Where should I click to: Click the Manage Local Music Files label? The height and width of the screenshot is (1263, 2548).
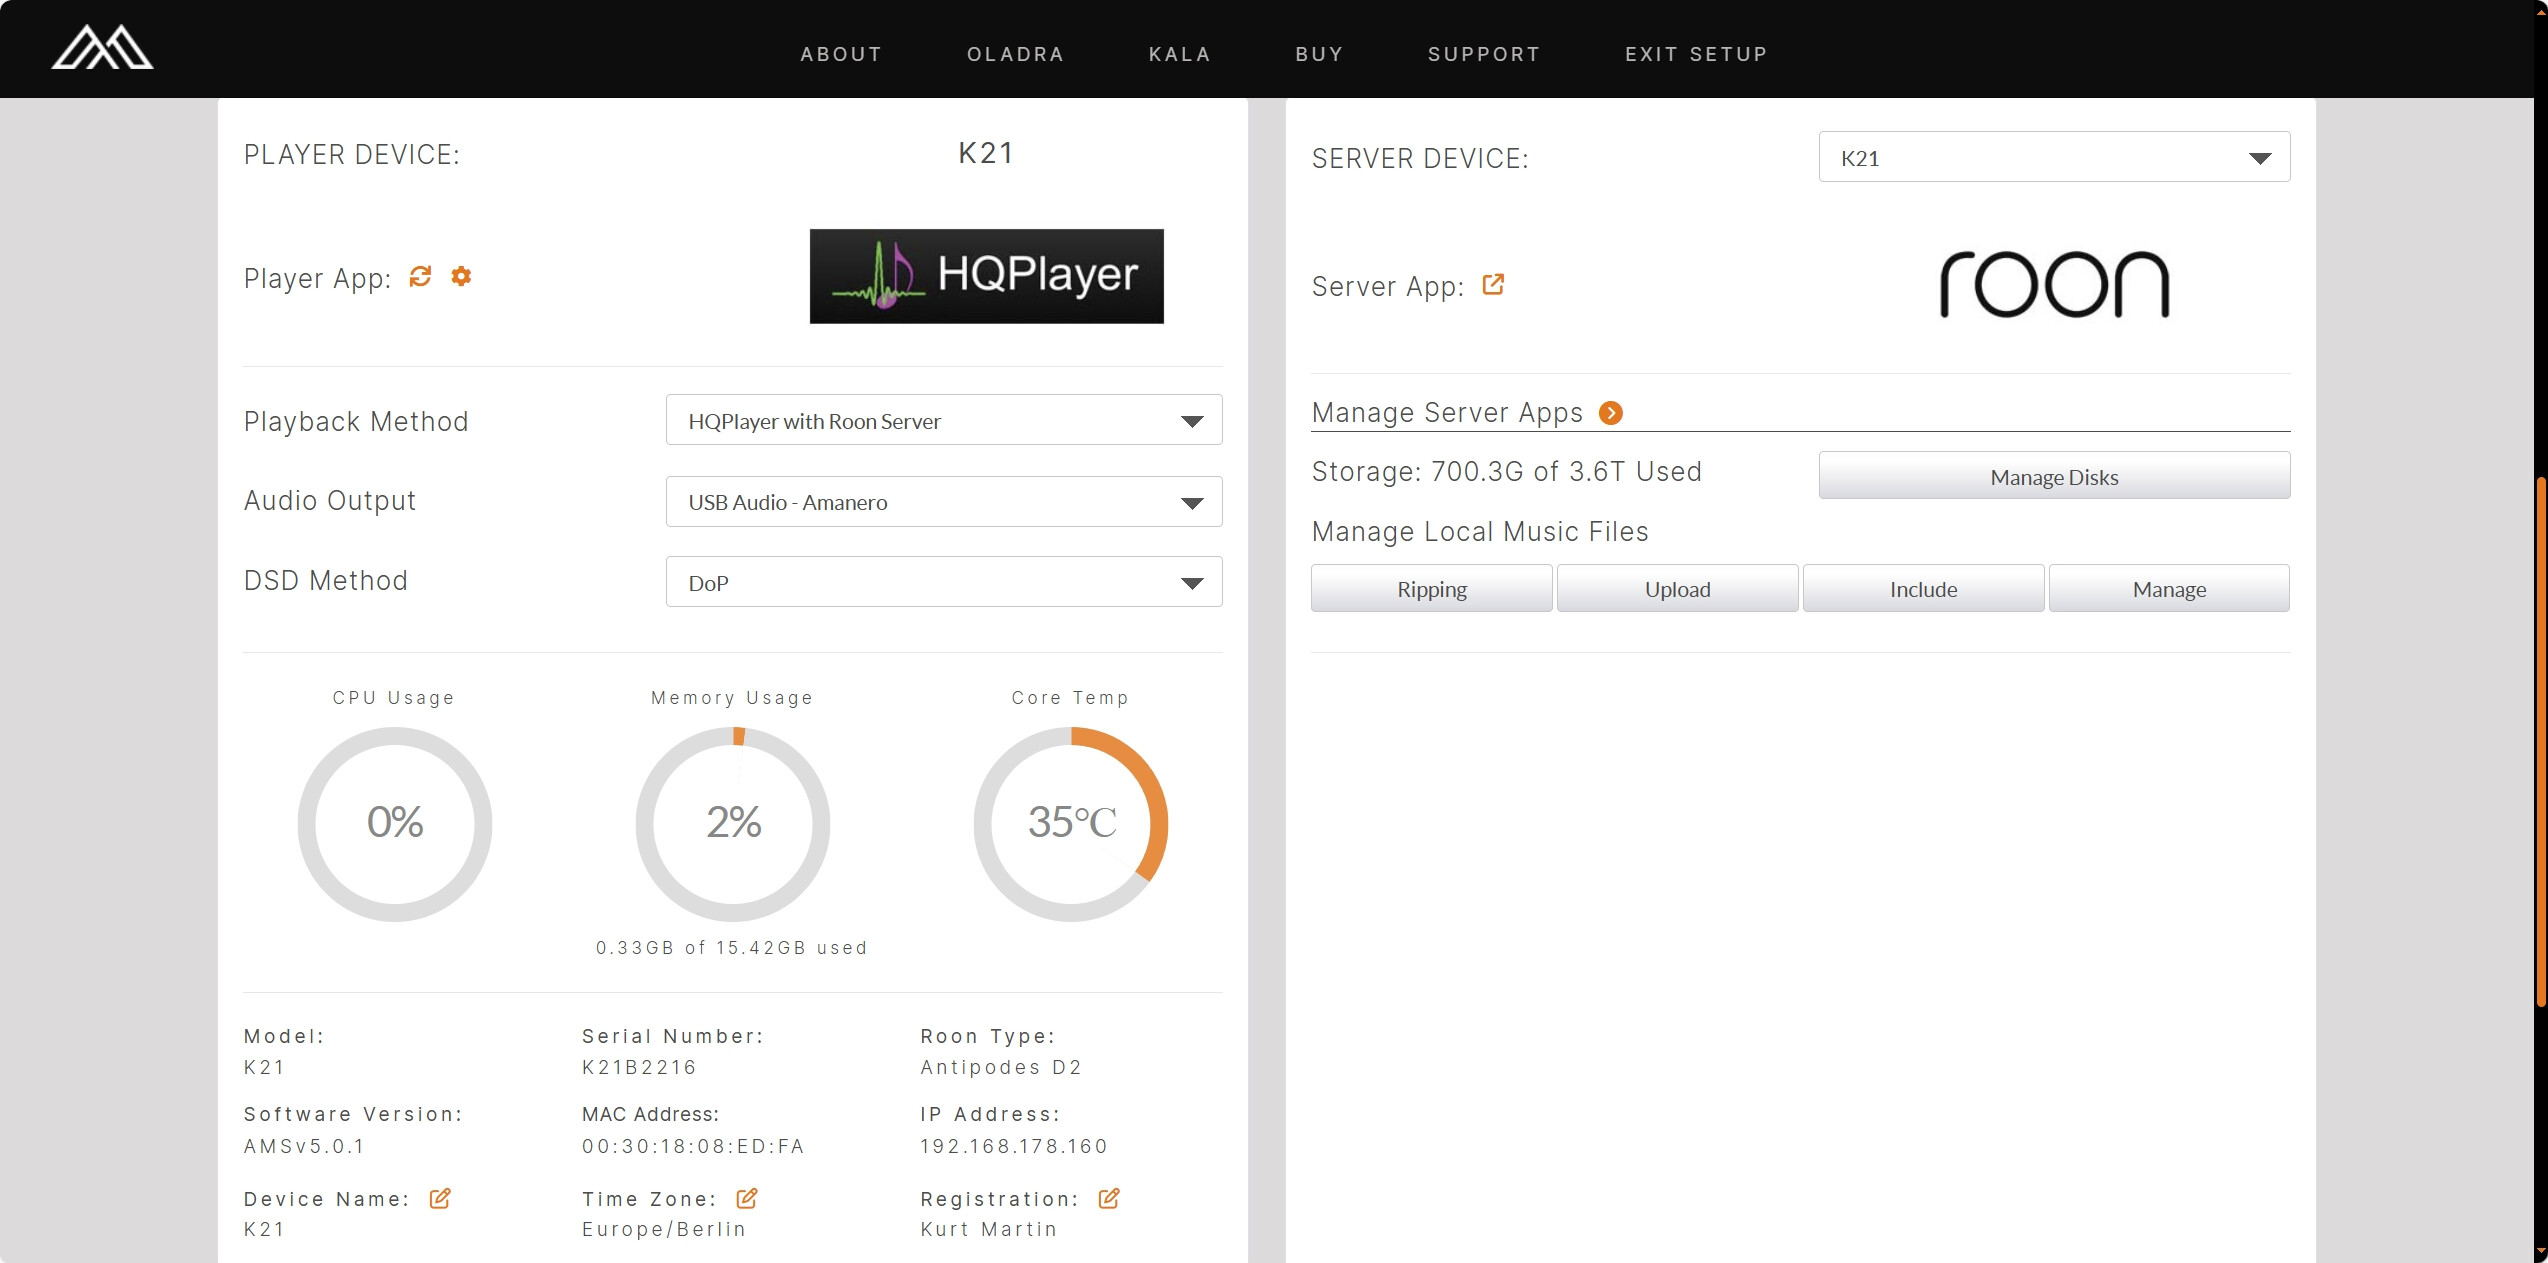coord(1480,531)
